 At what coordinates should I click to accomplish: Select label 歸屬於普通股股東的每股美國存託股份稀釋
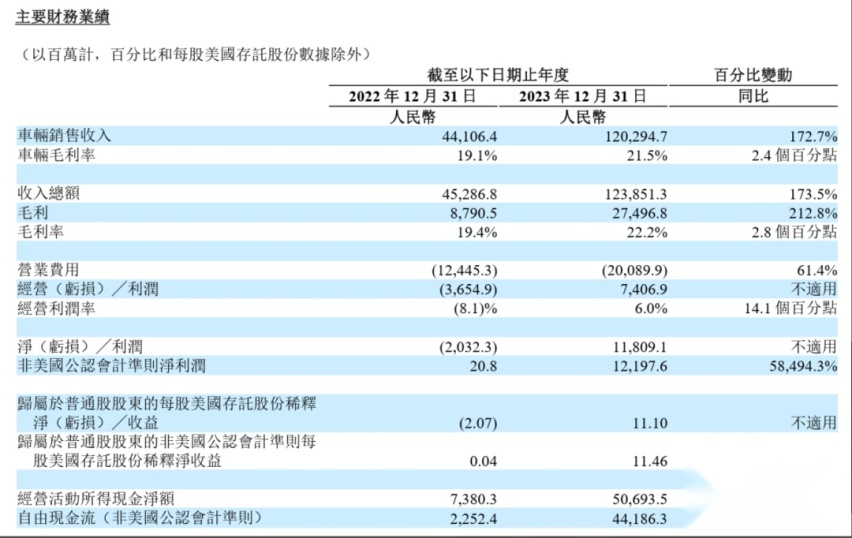pyautogui.click(x=167, y=404)
